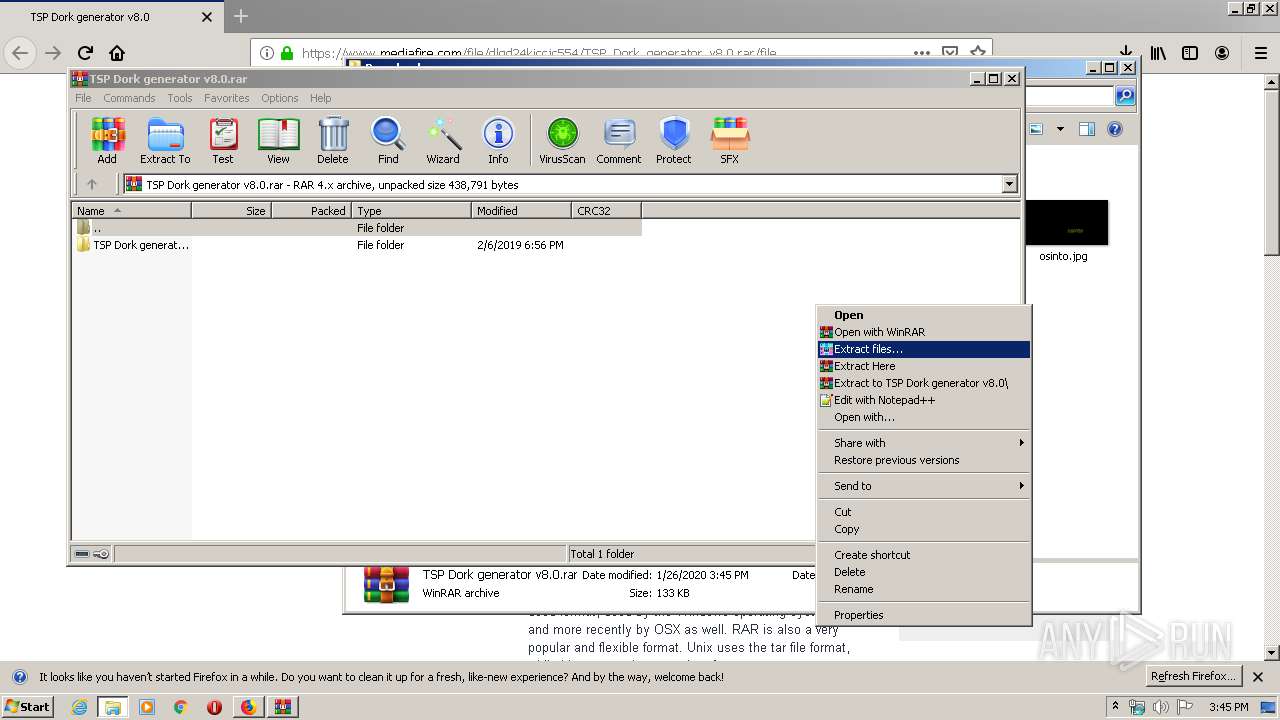
Task: Open Firefox library icon
Action: [1158, 53]
